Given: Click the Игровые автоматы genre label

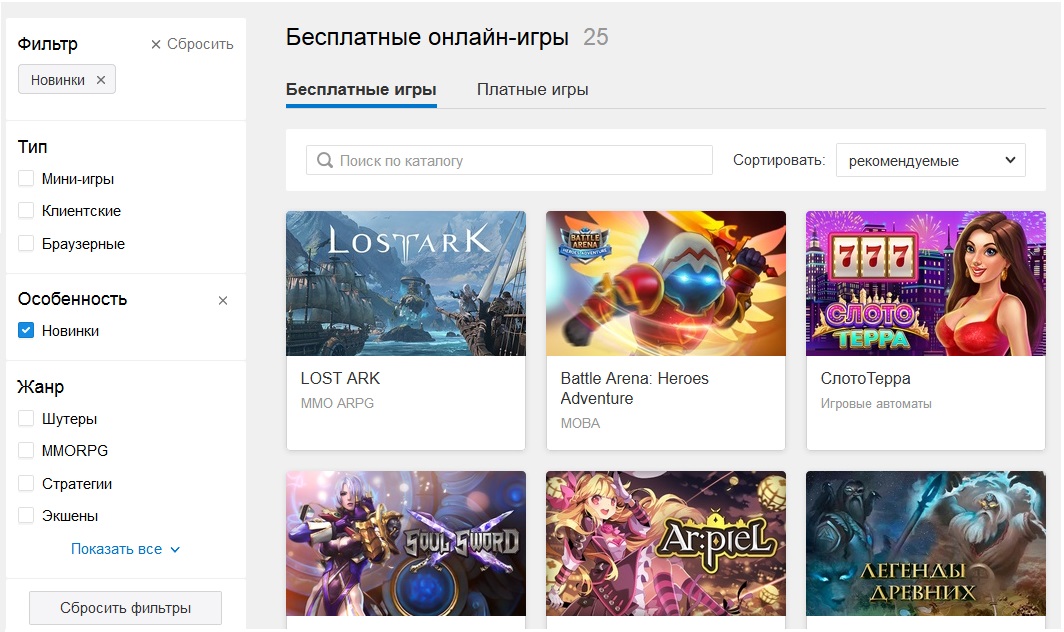Looking at the screenshot, I should [876, 404].
